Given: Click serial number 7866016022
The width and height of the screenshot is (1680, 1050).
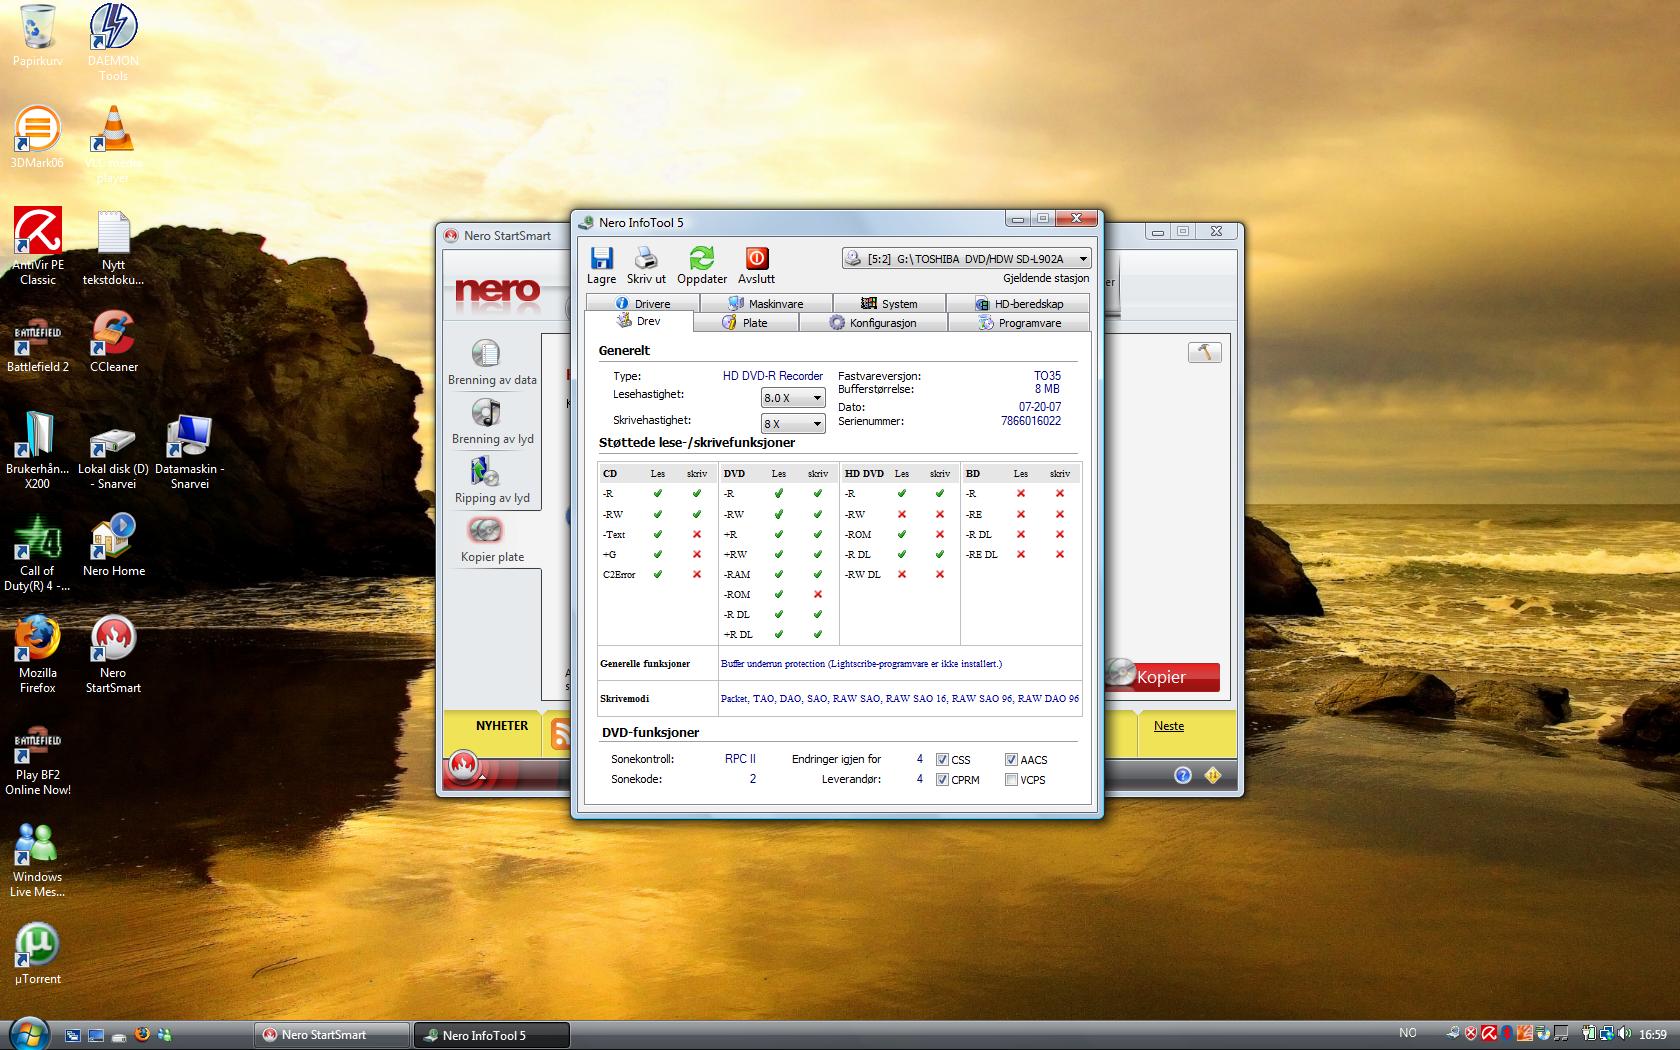Looking at the screenshot, I should click(1031, 421).
